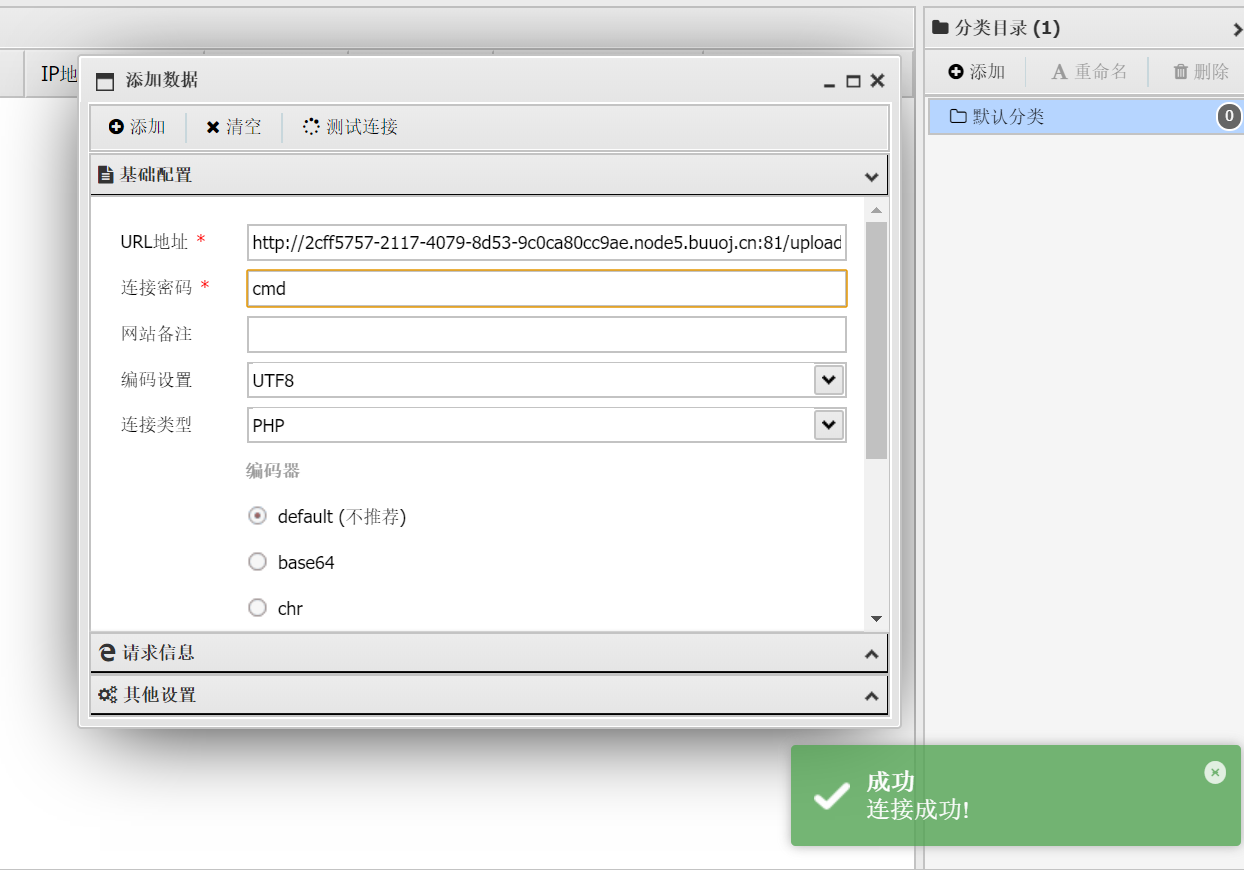Expand the 其他设置 section

coord(871,696)
